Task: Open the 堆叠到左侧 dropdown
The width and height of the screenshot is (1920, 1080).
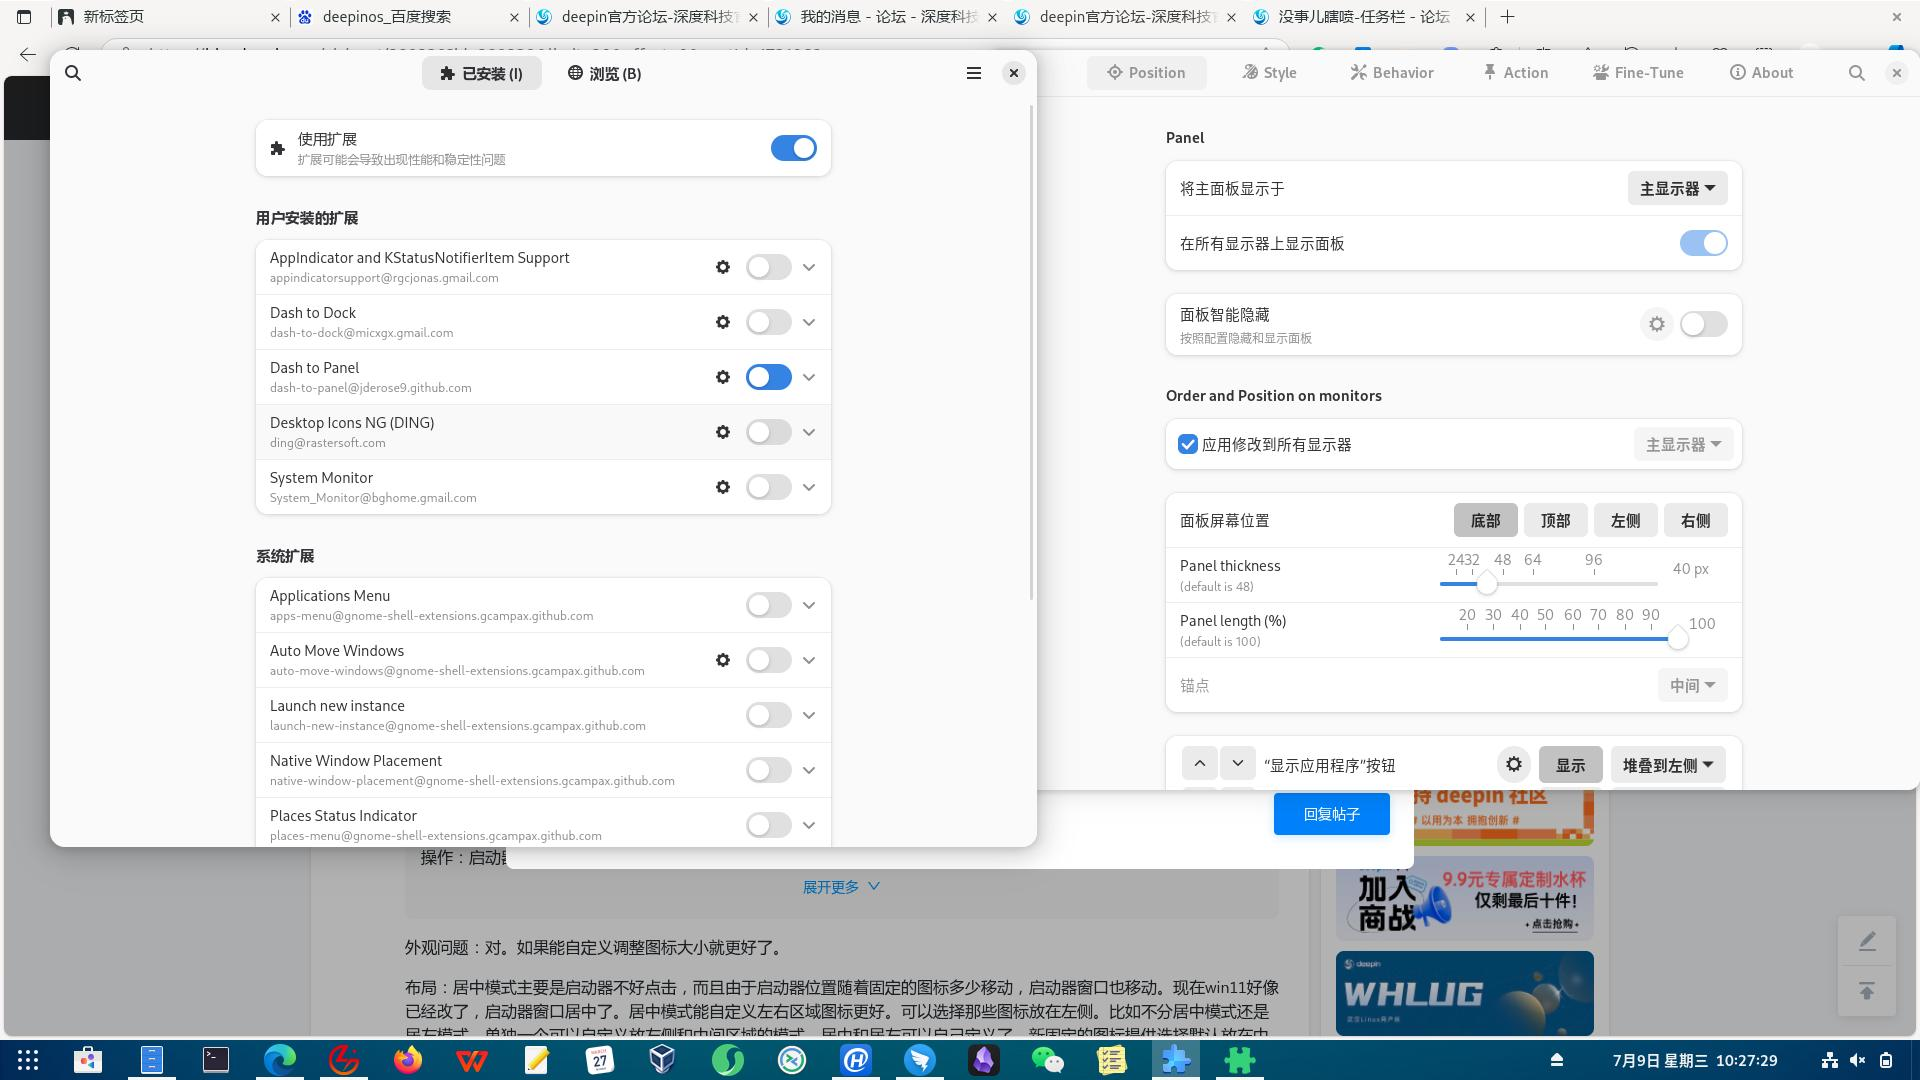Action: click(x=1668, y=765)
